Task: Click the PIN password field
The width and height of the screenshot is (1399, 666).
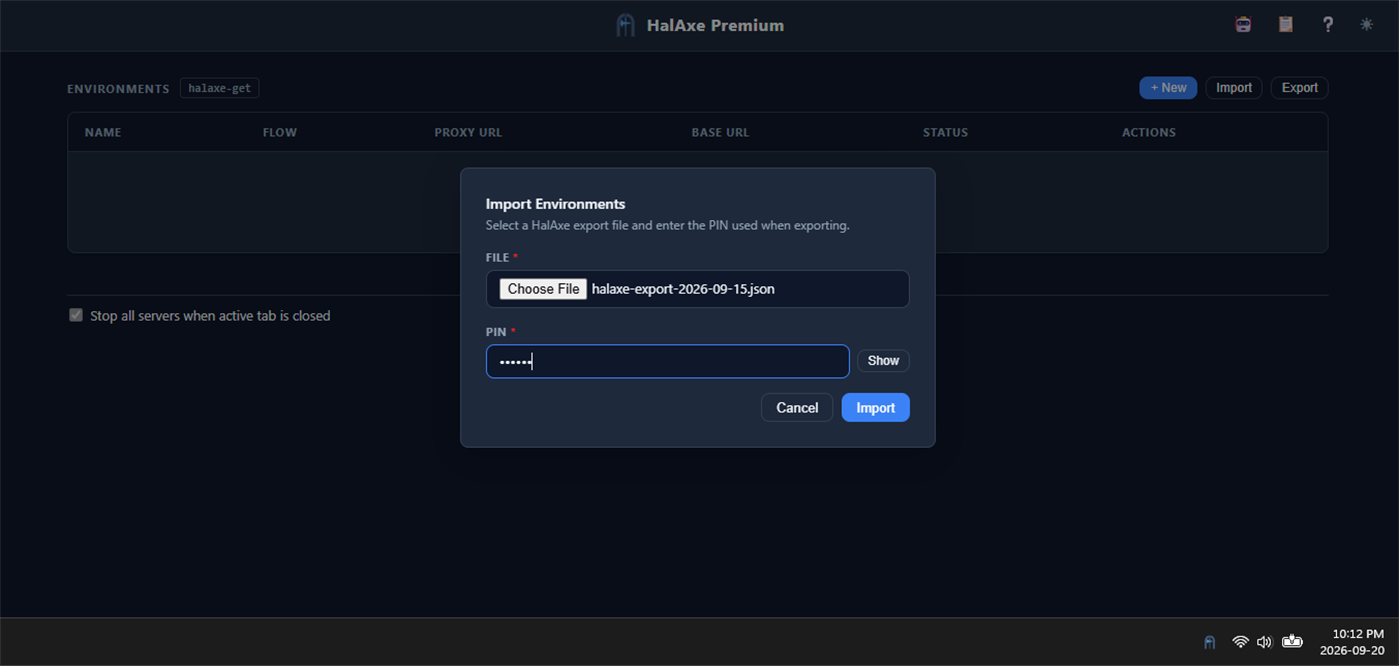Action: [x=667, y=361]
